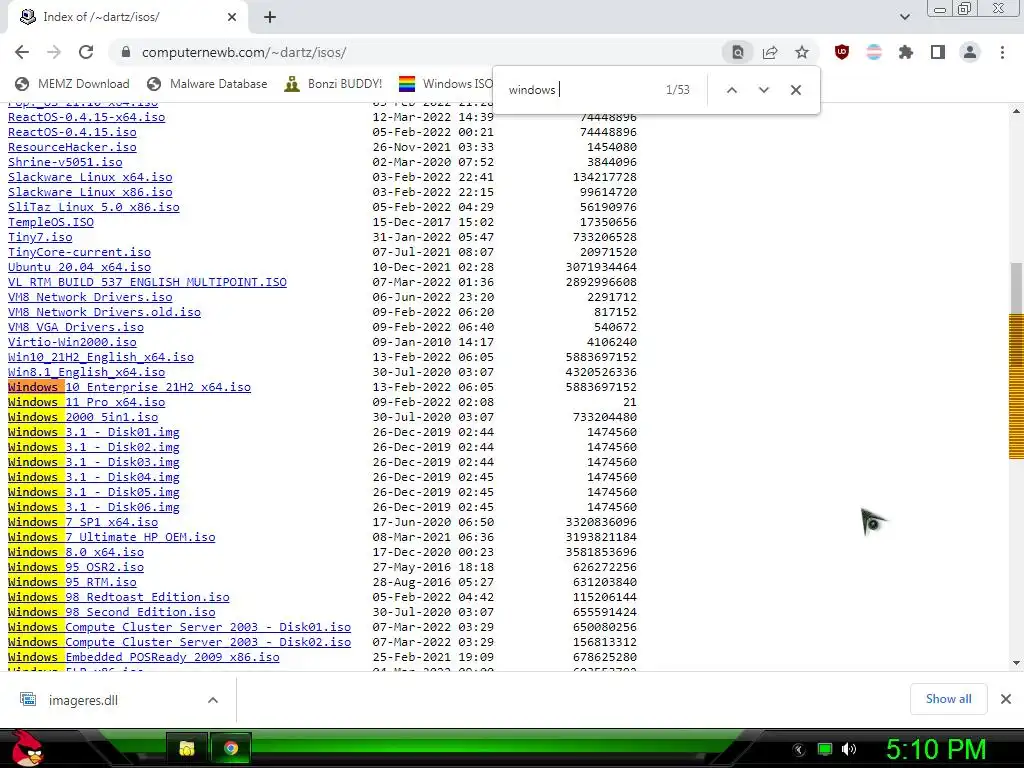This screenshot has width=1024, height=768.
Task: Open Windows_7_Ultimate_HP_OEM.iso link
Action: [x=112, y=537]
